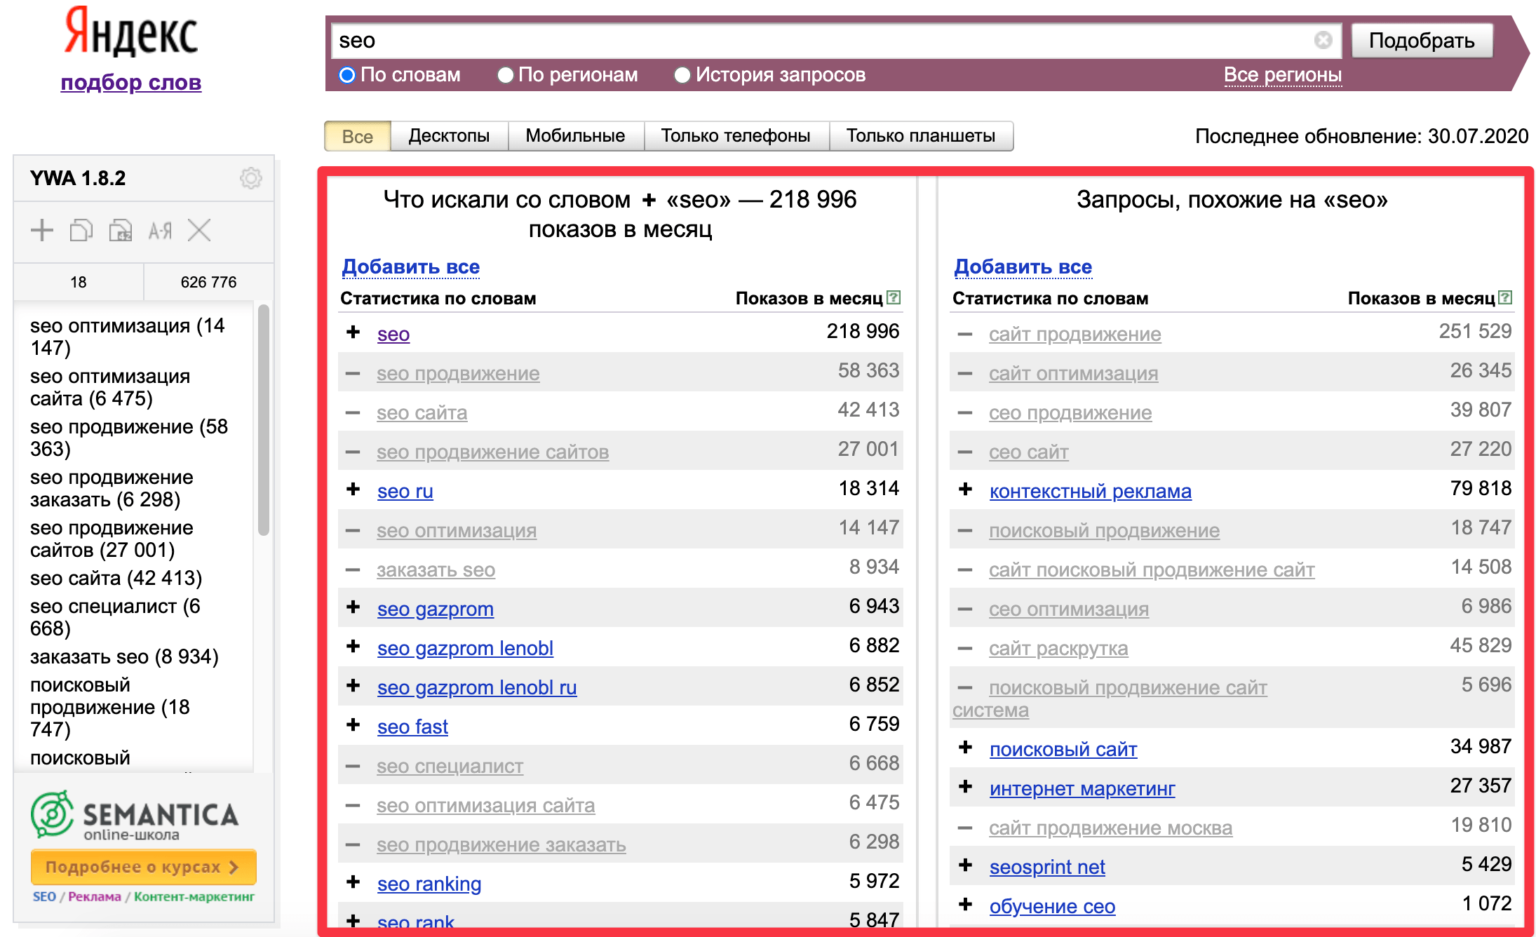
Task: Click the YWA copy with frequency icon
Action: click(x=120, y=231)
